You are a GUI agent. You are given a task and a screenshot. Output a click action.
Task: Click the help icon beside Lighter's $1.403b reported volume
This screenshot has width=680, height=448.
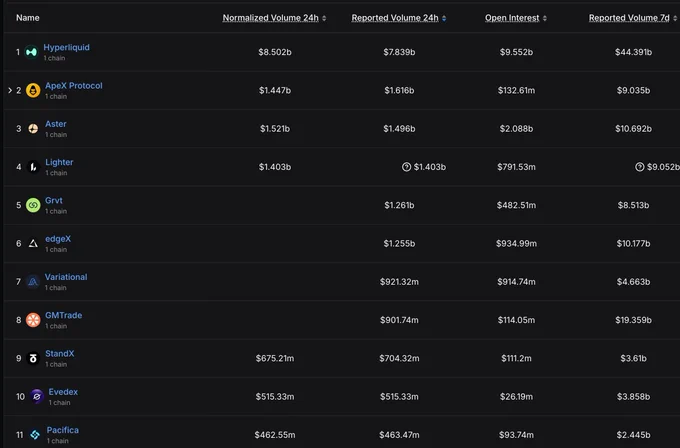[x=406, y=167]
